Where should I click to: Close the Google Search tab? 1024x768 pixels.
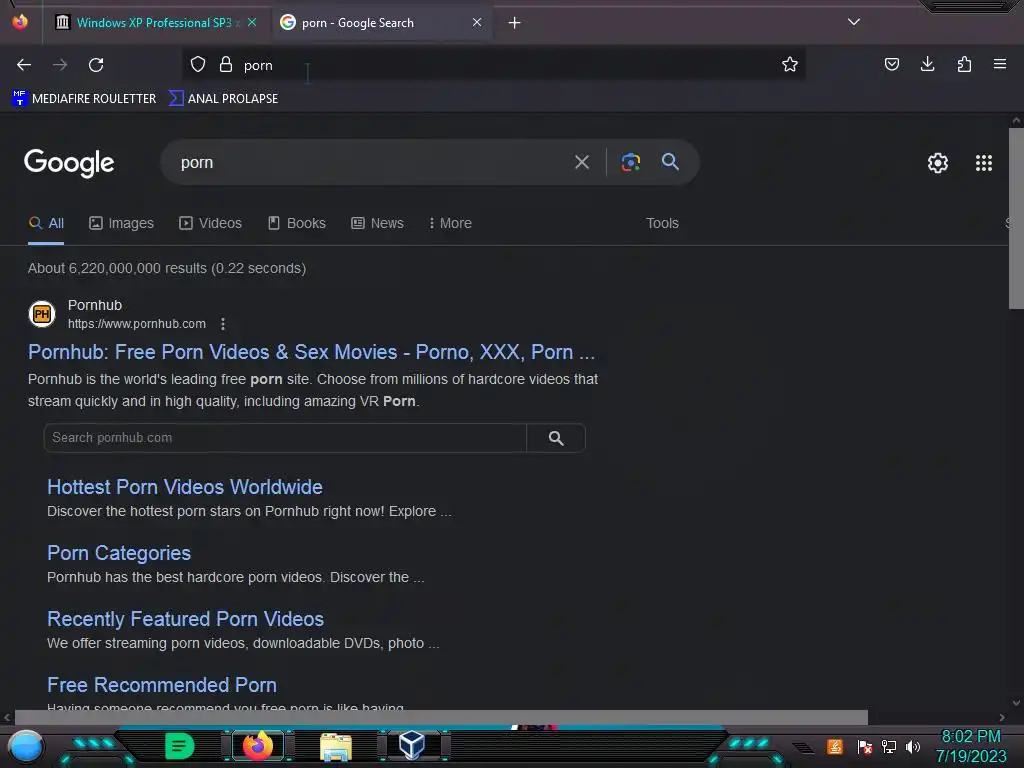coord(477,22)
